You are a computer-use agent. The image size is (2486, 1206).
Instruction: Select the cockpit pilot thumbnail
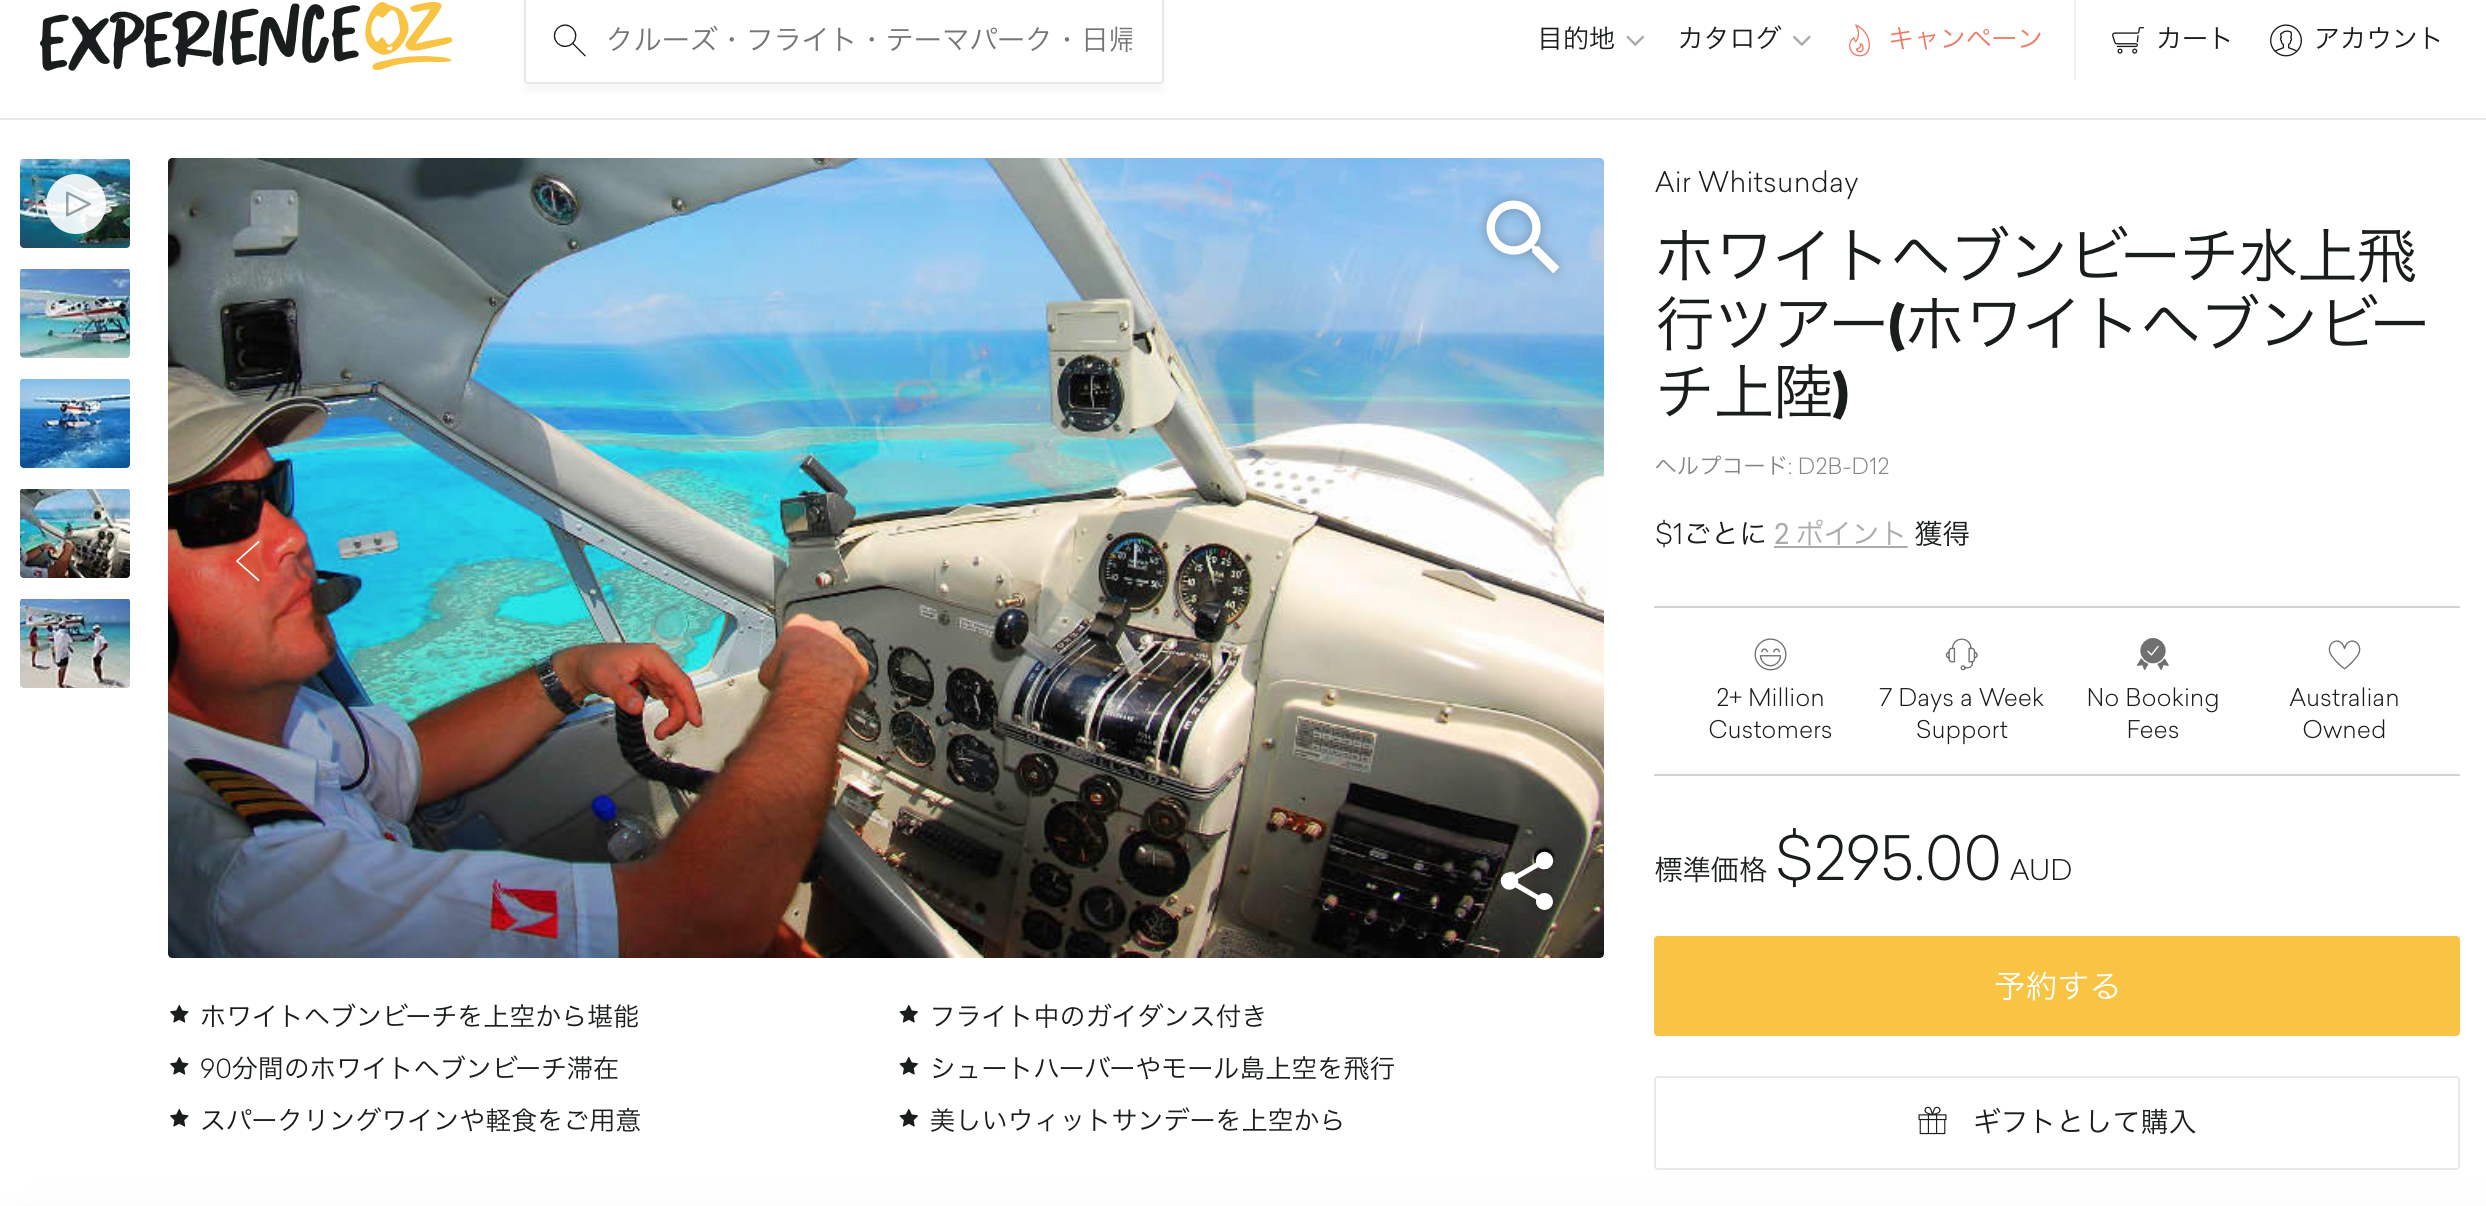click(x=75, y=533)
